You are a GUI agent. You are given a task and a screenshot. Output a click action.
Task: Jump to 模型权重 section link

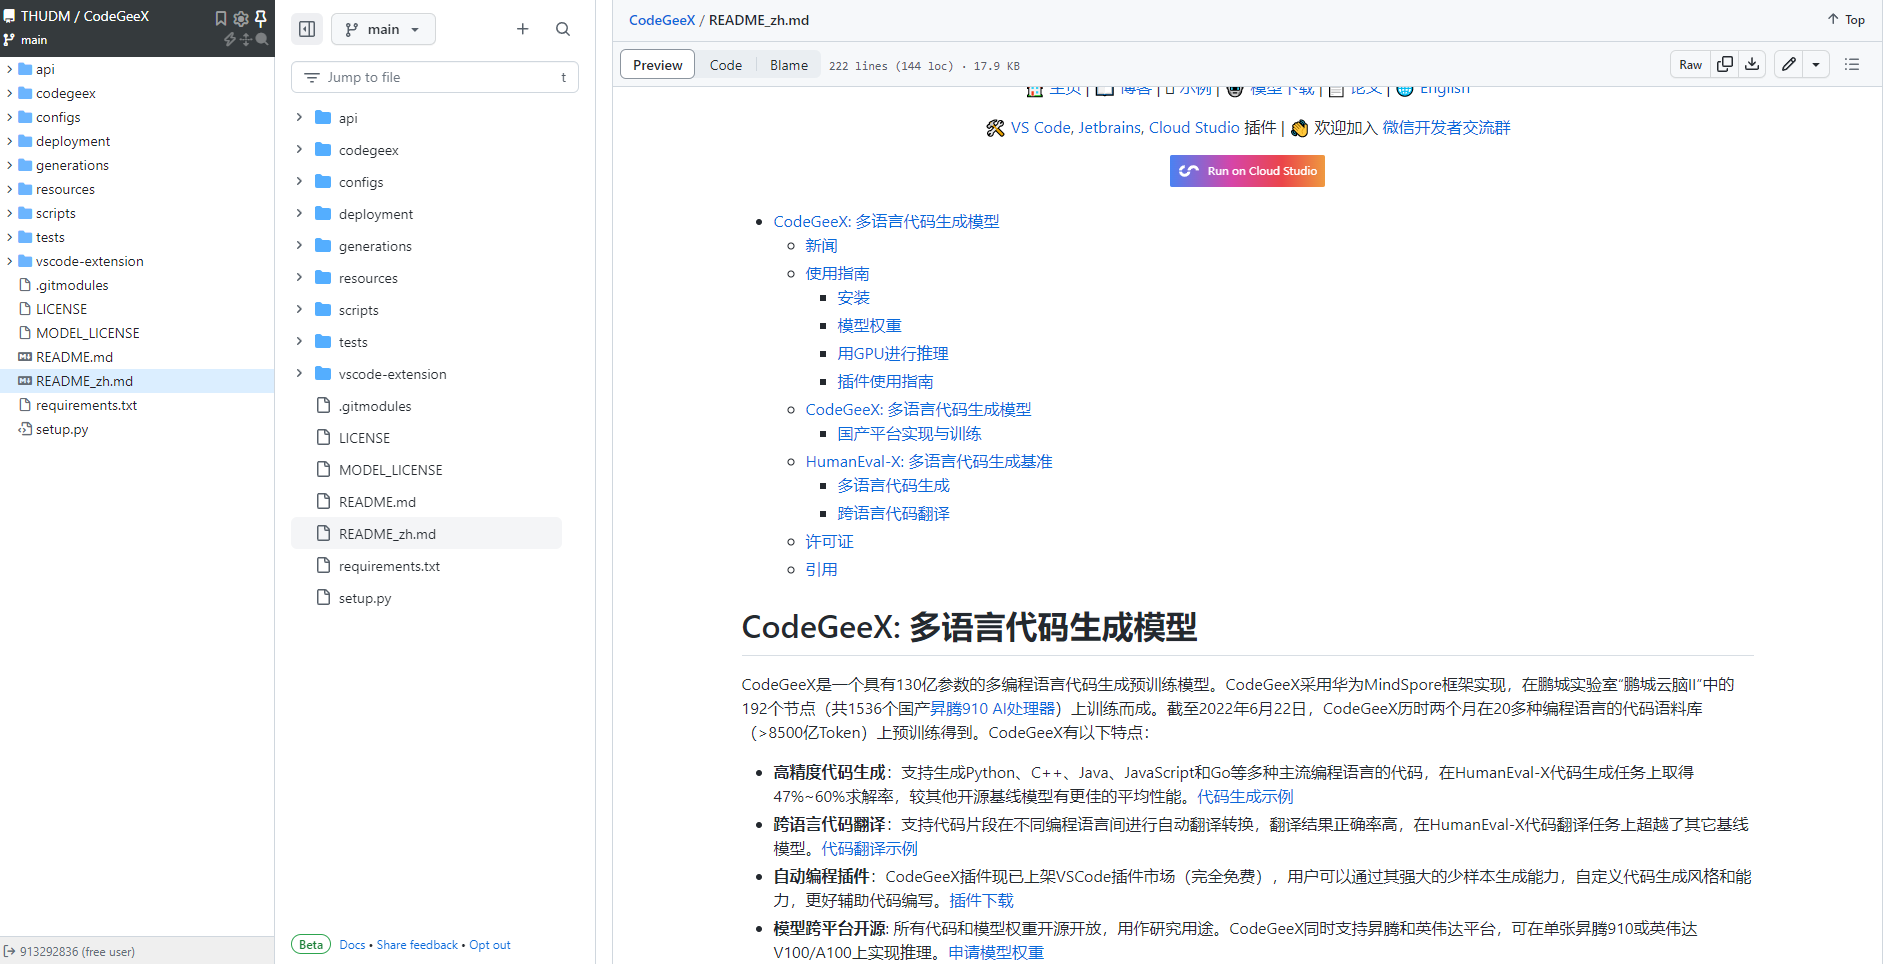pos(869,326)
